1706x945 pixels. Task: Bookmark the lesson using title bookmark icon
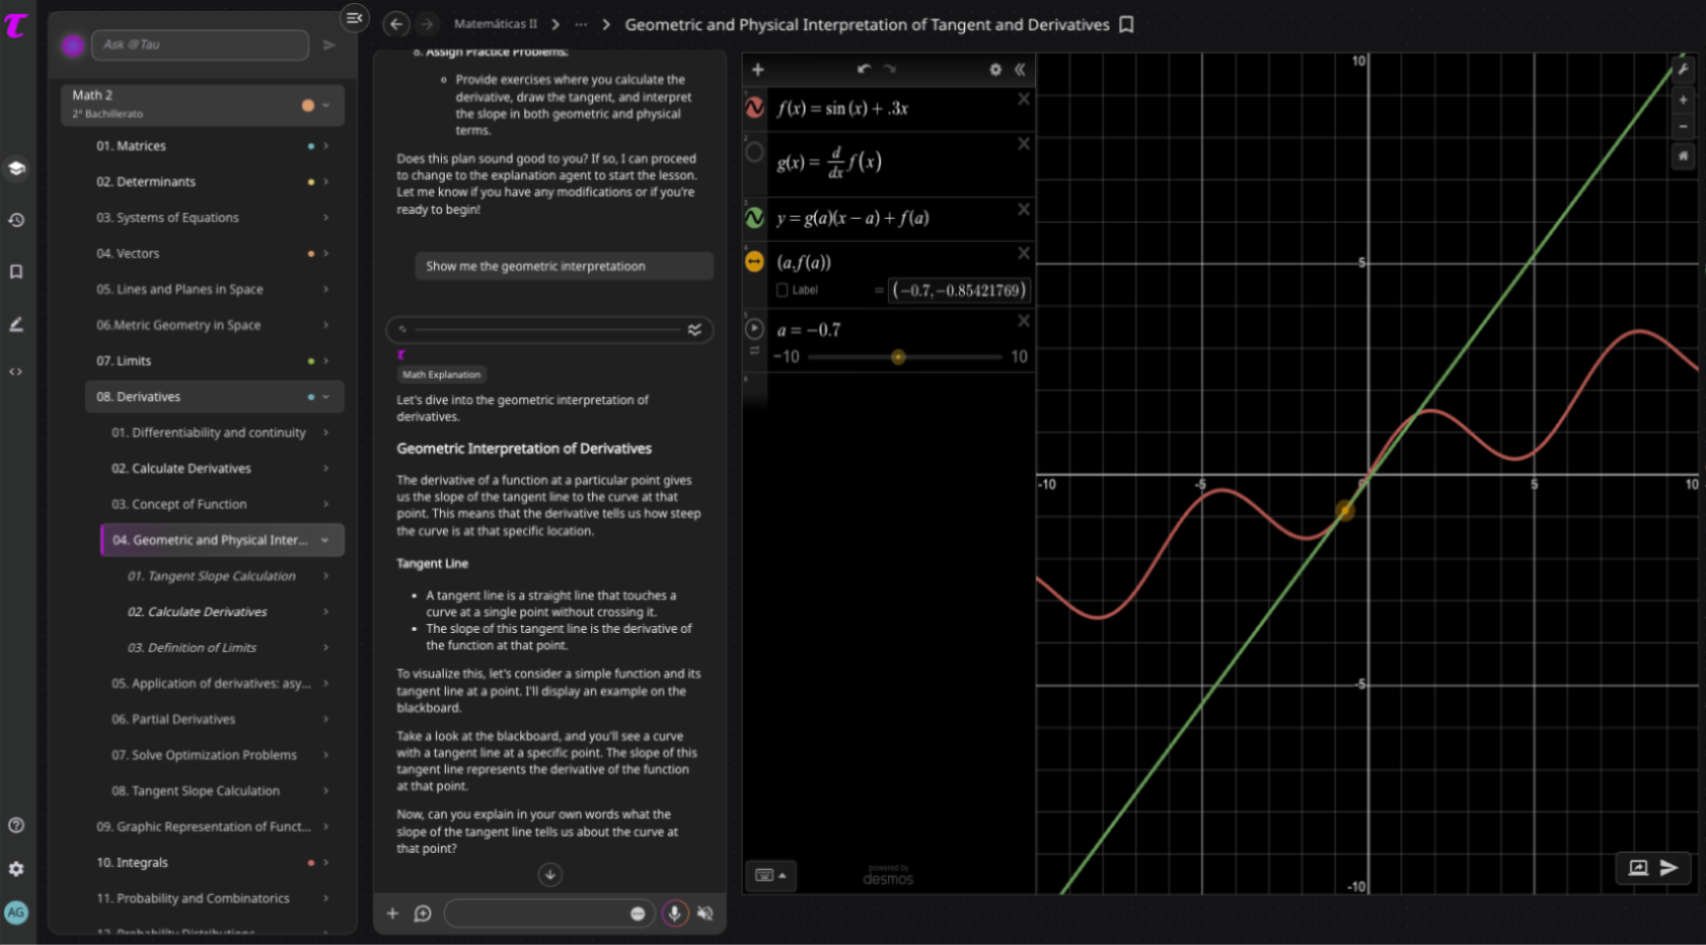[1126, 25]
